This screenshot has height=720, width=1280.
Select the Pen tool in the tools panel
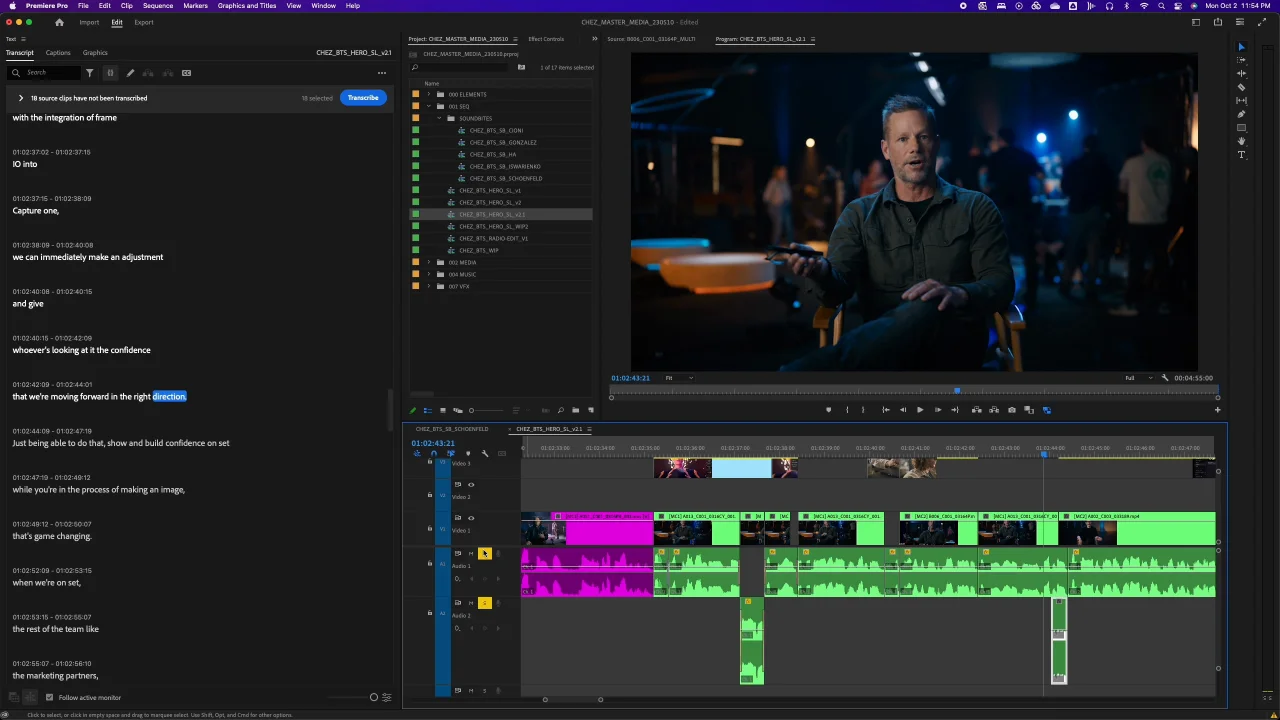point(1242,114)
